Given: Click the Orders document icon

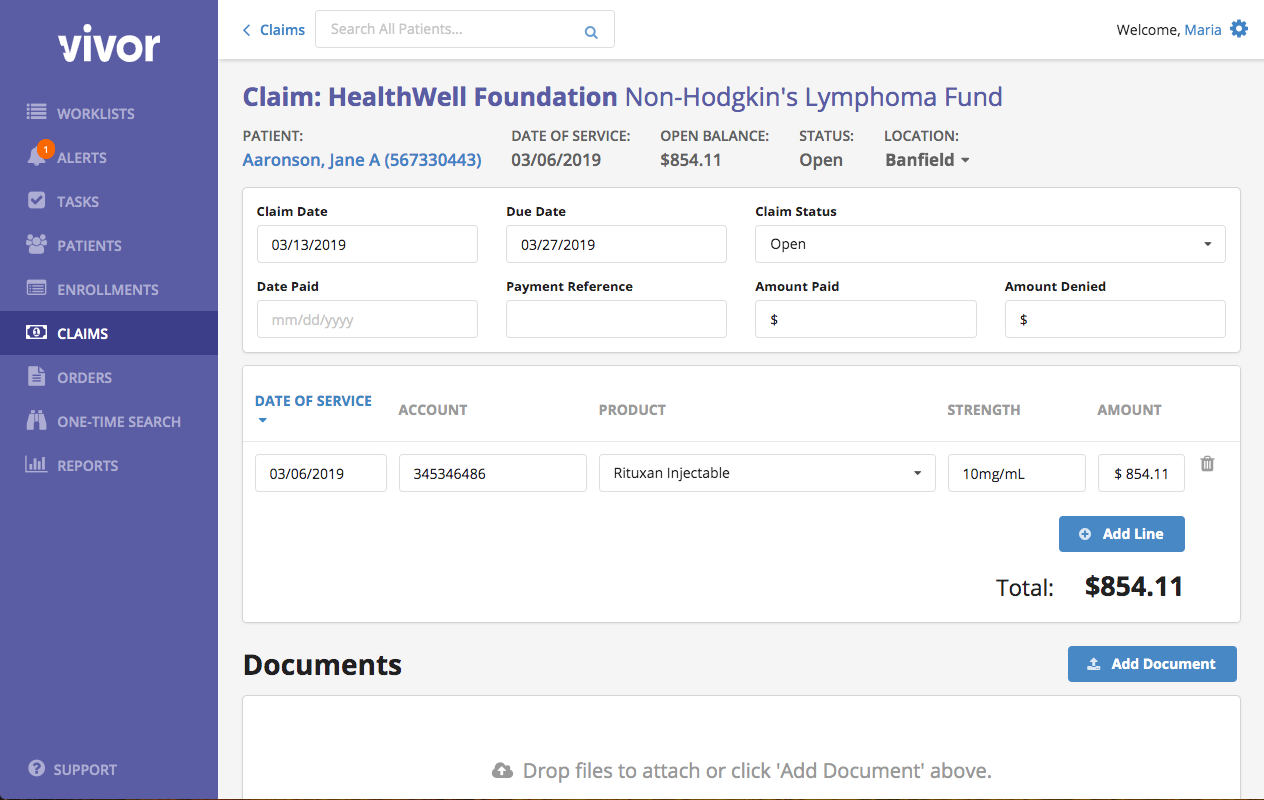Looking at the screenshot, I should coord(37,377).
